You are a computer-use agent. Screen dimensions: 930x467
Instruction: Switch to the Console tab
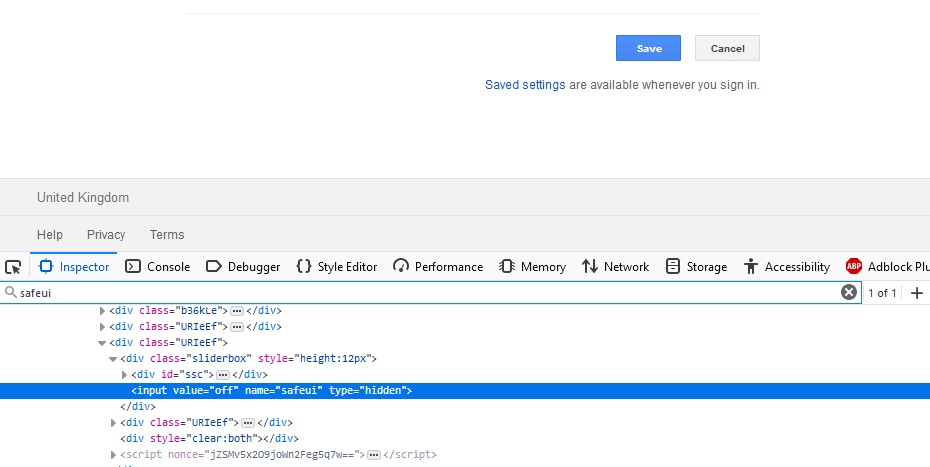[158, 267]
